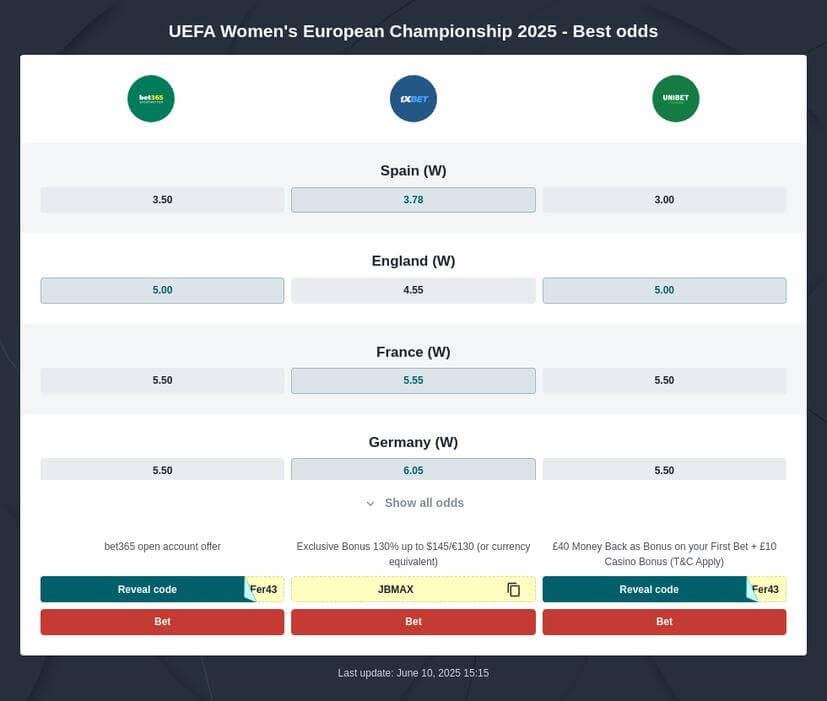The width and height of the screenshot is (827, 701).
Task: Click the Spain (W) heading
Action: point(413,170)
